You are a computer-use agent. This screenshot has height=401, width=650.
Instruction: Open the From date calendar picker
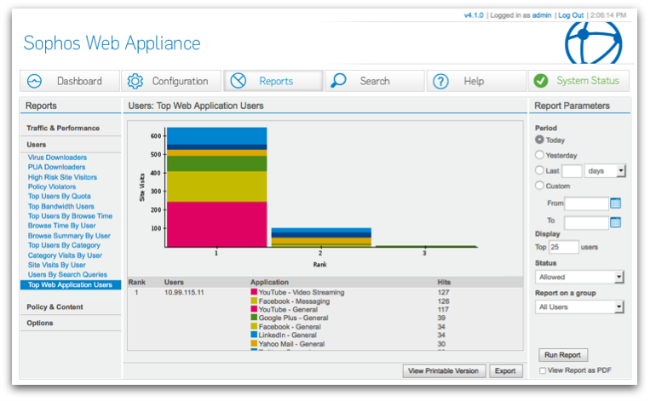coord(616,203)
